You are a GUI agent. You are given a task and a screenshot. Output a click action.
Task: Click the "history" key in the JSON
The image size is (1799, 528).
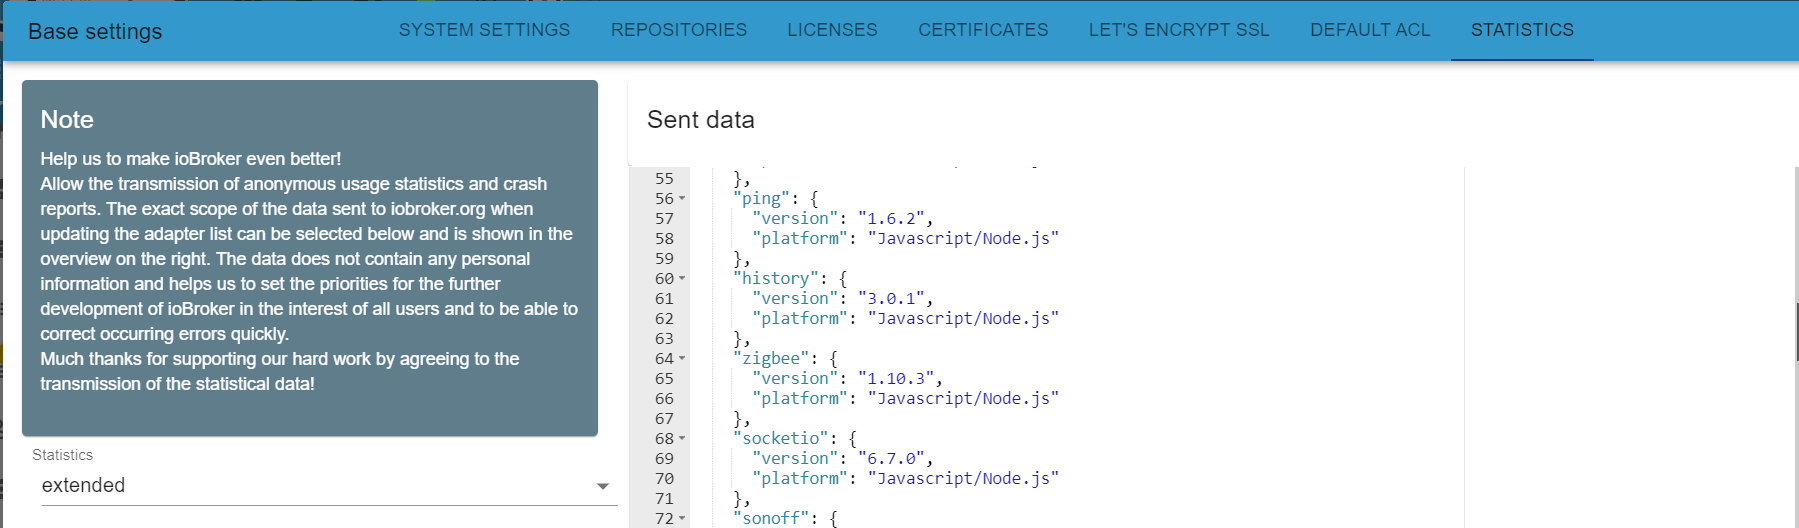click(x=775, y=278)
